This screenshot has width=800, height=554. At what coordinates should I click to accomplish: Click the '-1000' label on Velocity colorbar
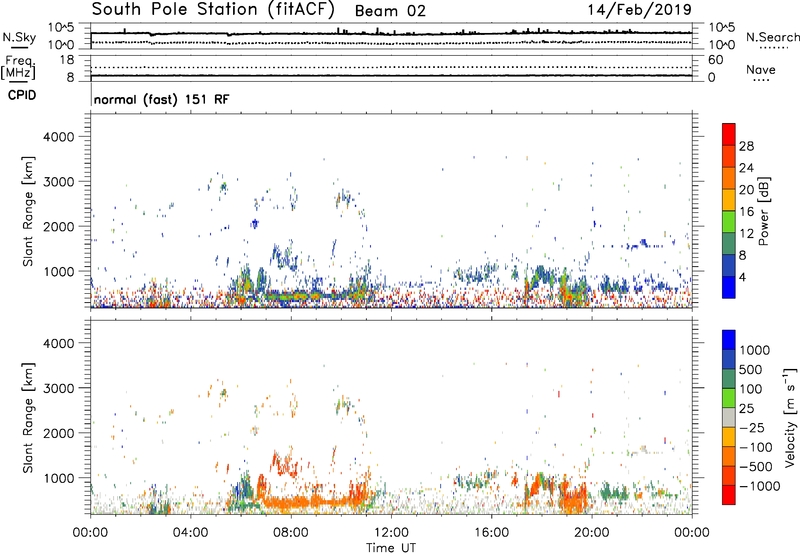tap(760, 486)
